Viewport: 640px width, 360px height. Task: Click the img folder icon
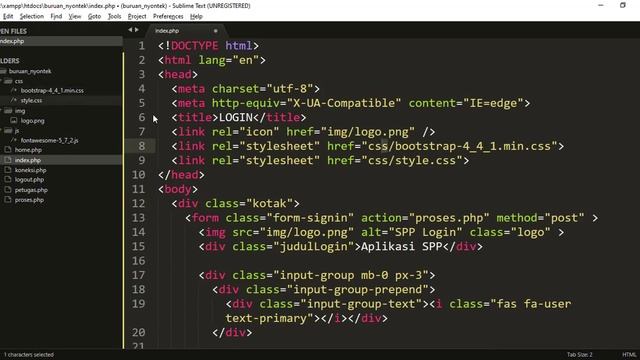click(x=8, y=111)
